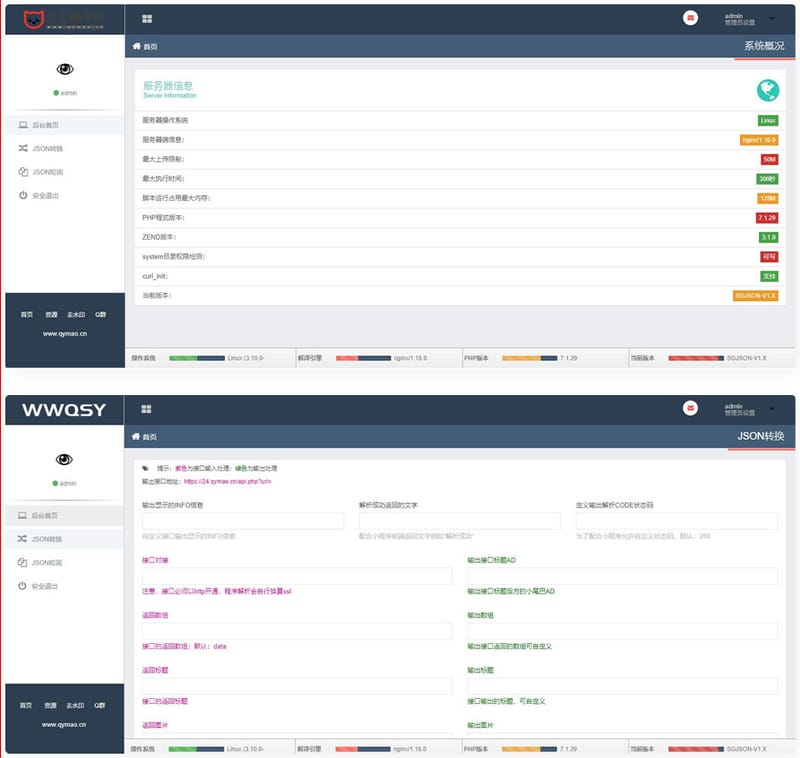Viewport: 800px width, 758px height.
Task: Click the tag icon before the 提示 hint text
Action: (146, 467)
